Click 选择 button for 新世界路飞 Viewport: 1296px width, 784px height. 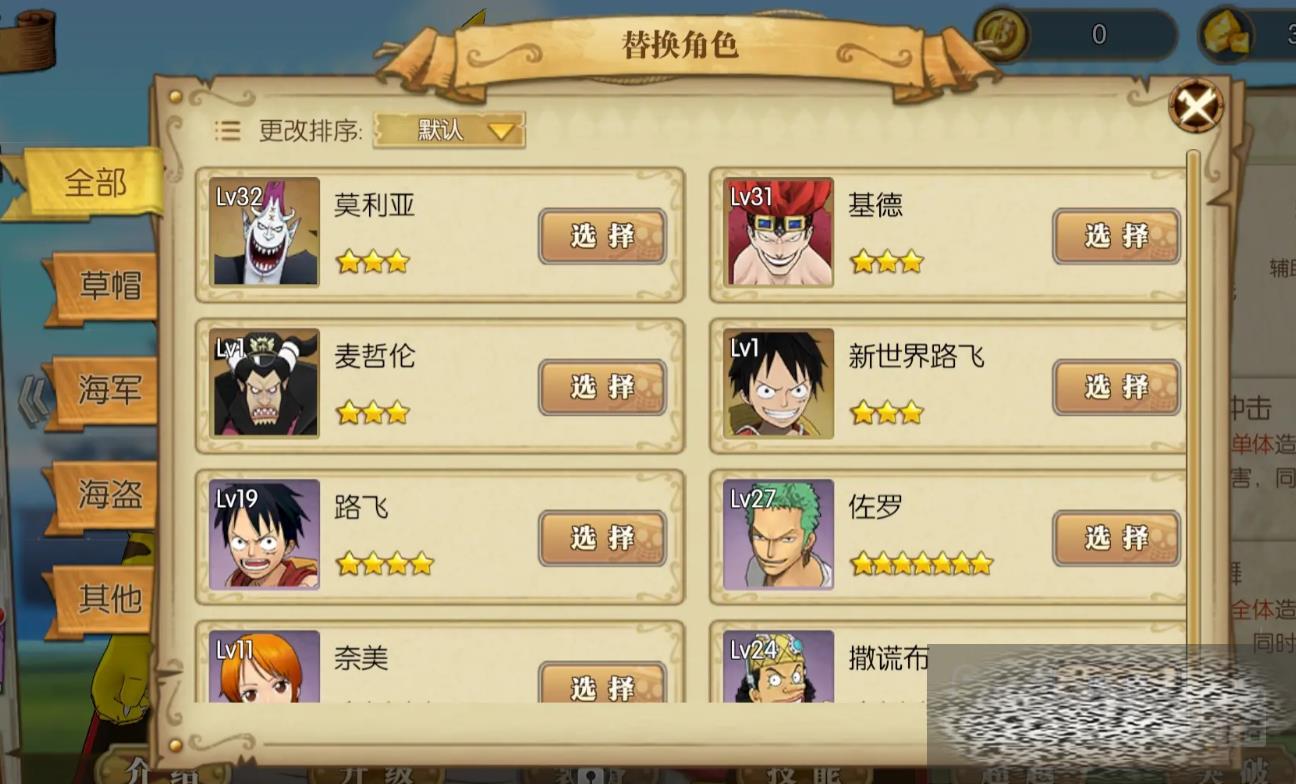(x=1117, y=387)
